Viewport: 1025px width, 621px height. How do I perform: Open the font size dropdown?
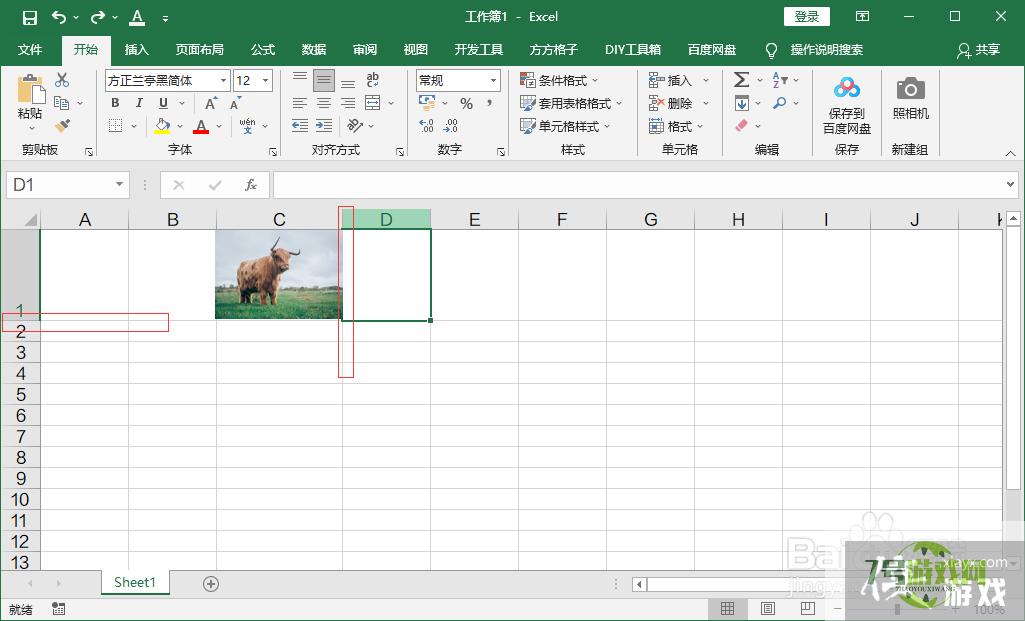266,80
